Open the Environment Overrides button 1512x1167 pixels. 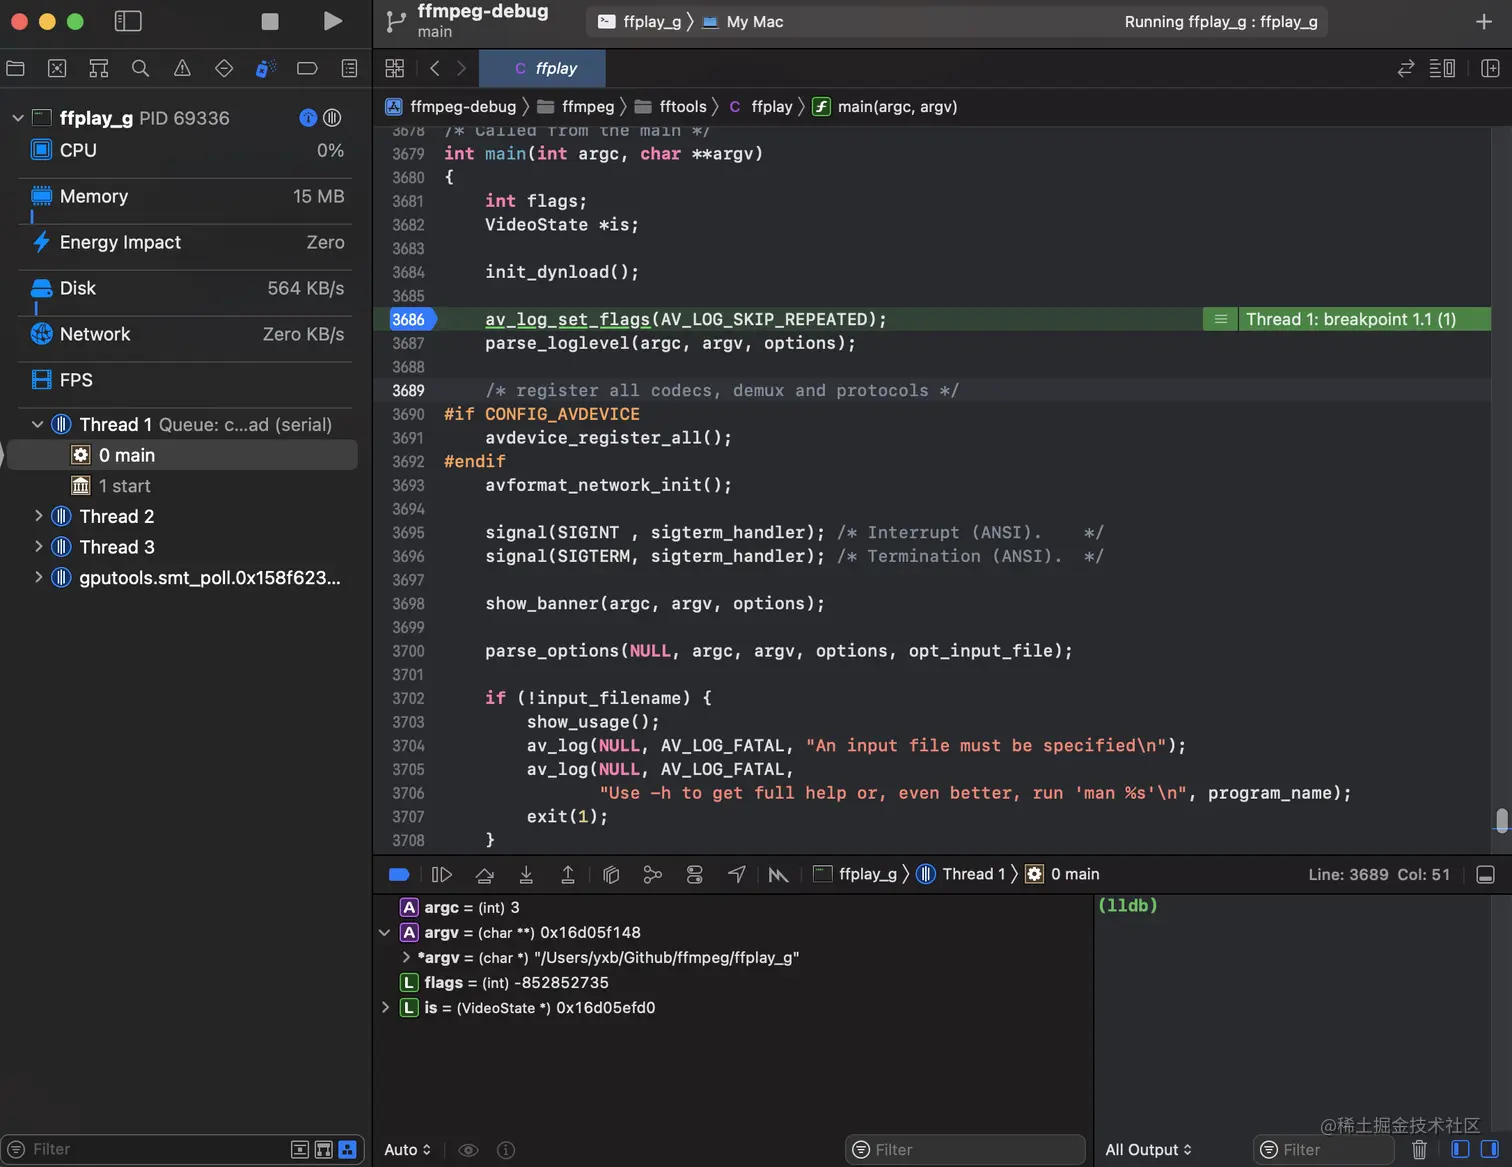tap(695, 874)
